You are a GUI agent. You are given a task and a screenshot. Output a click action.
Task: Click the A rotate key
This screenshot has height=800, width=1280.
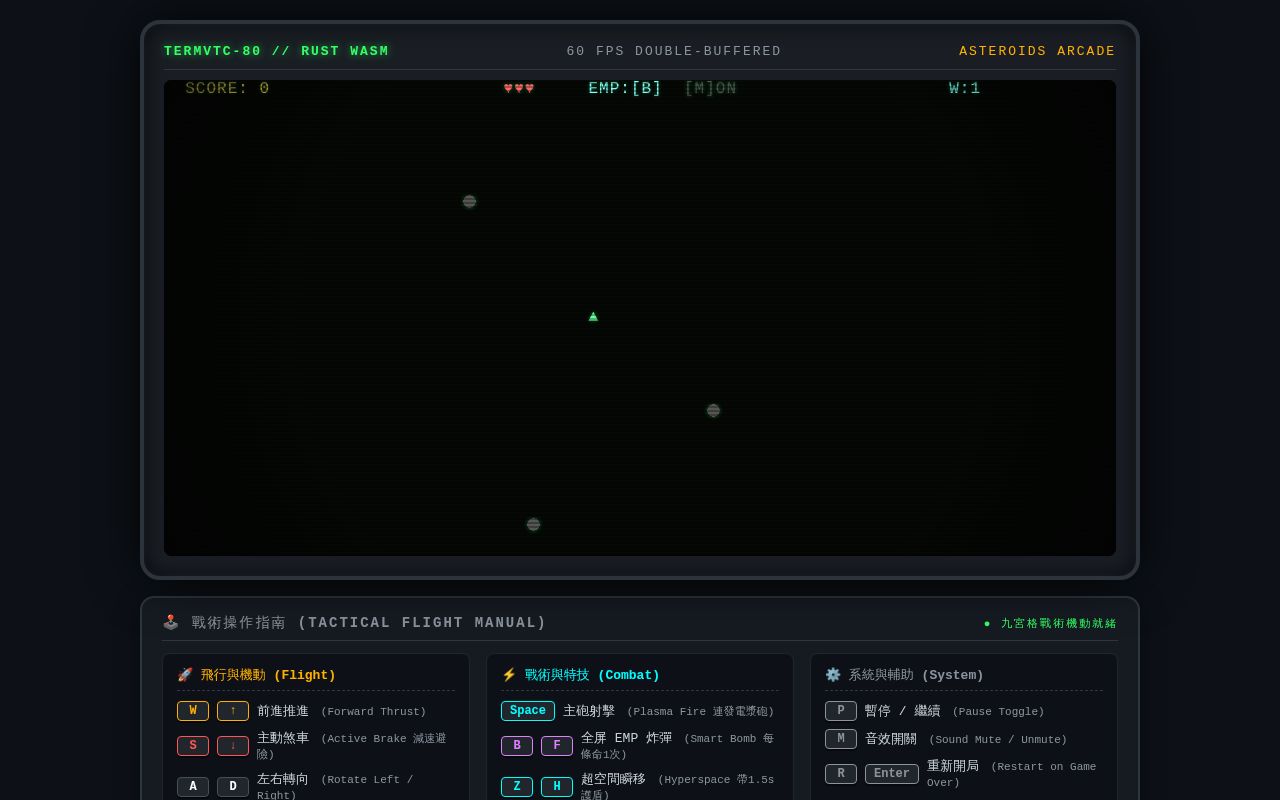click(x=193, y=787)
